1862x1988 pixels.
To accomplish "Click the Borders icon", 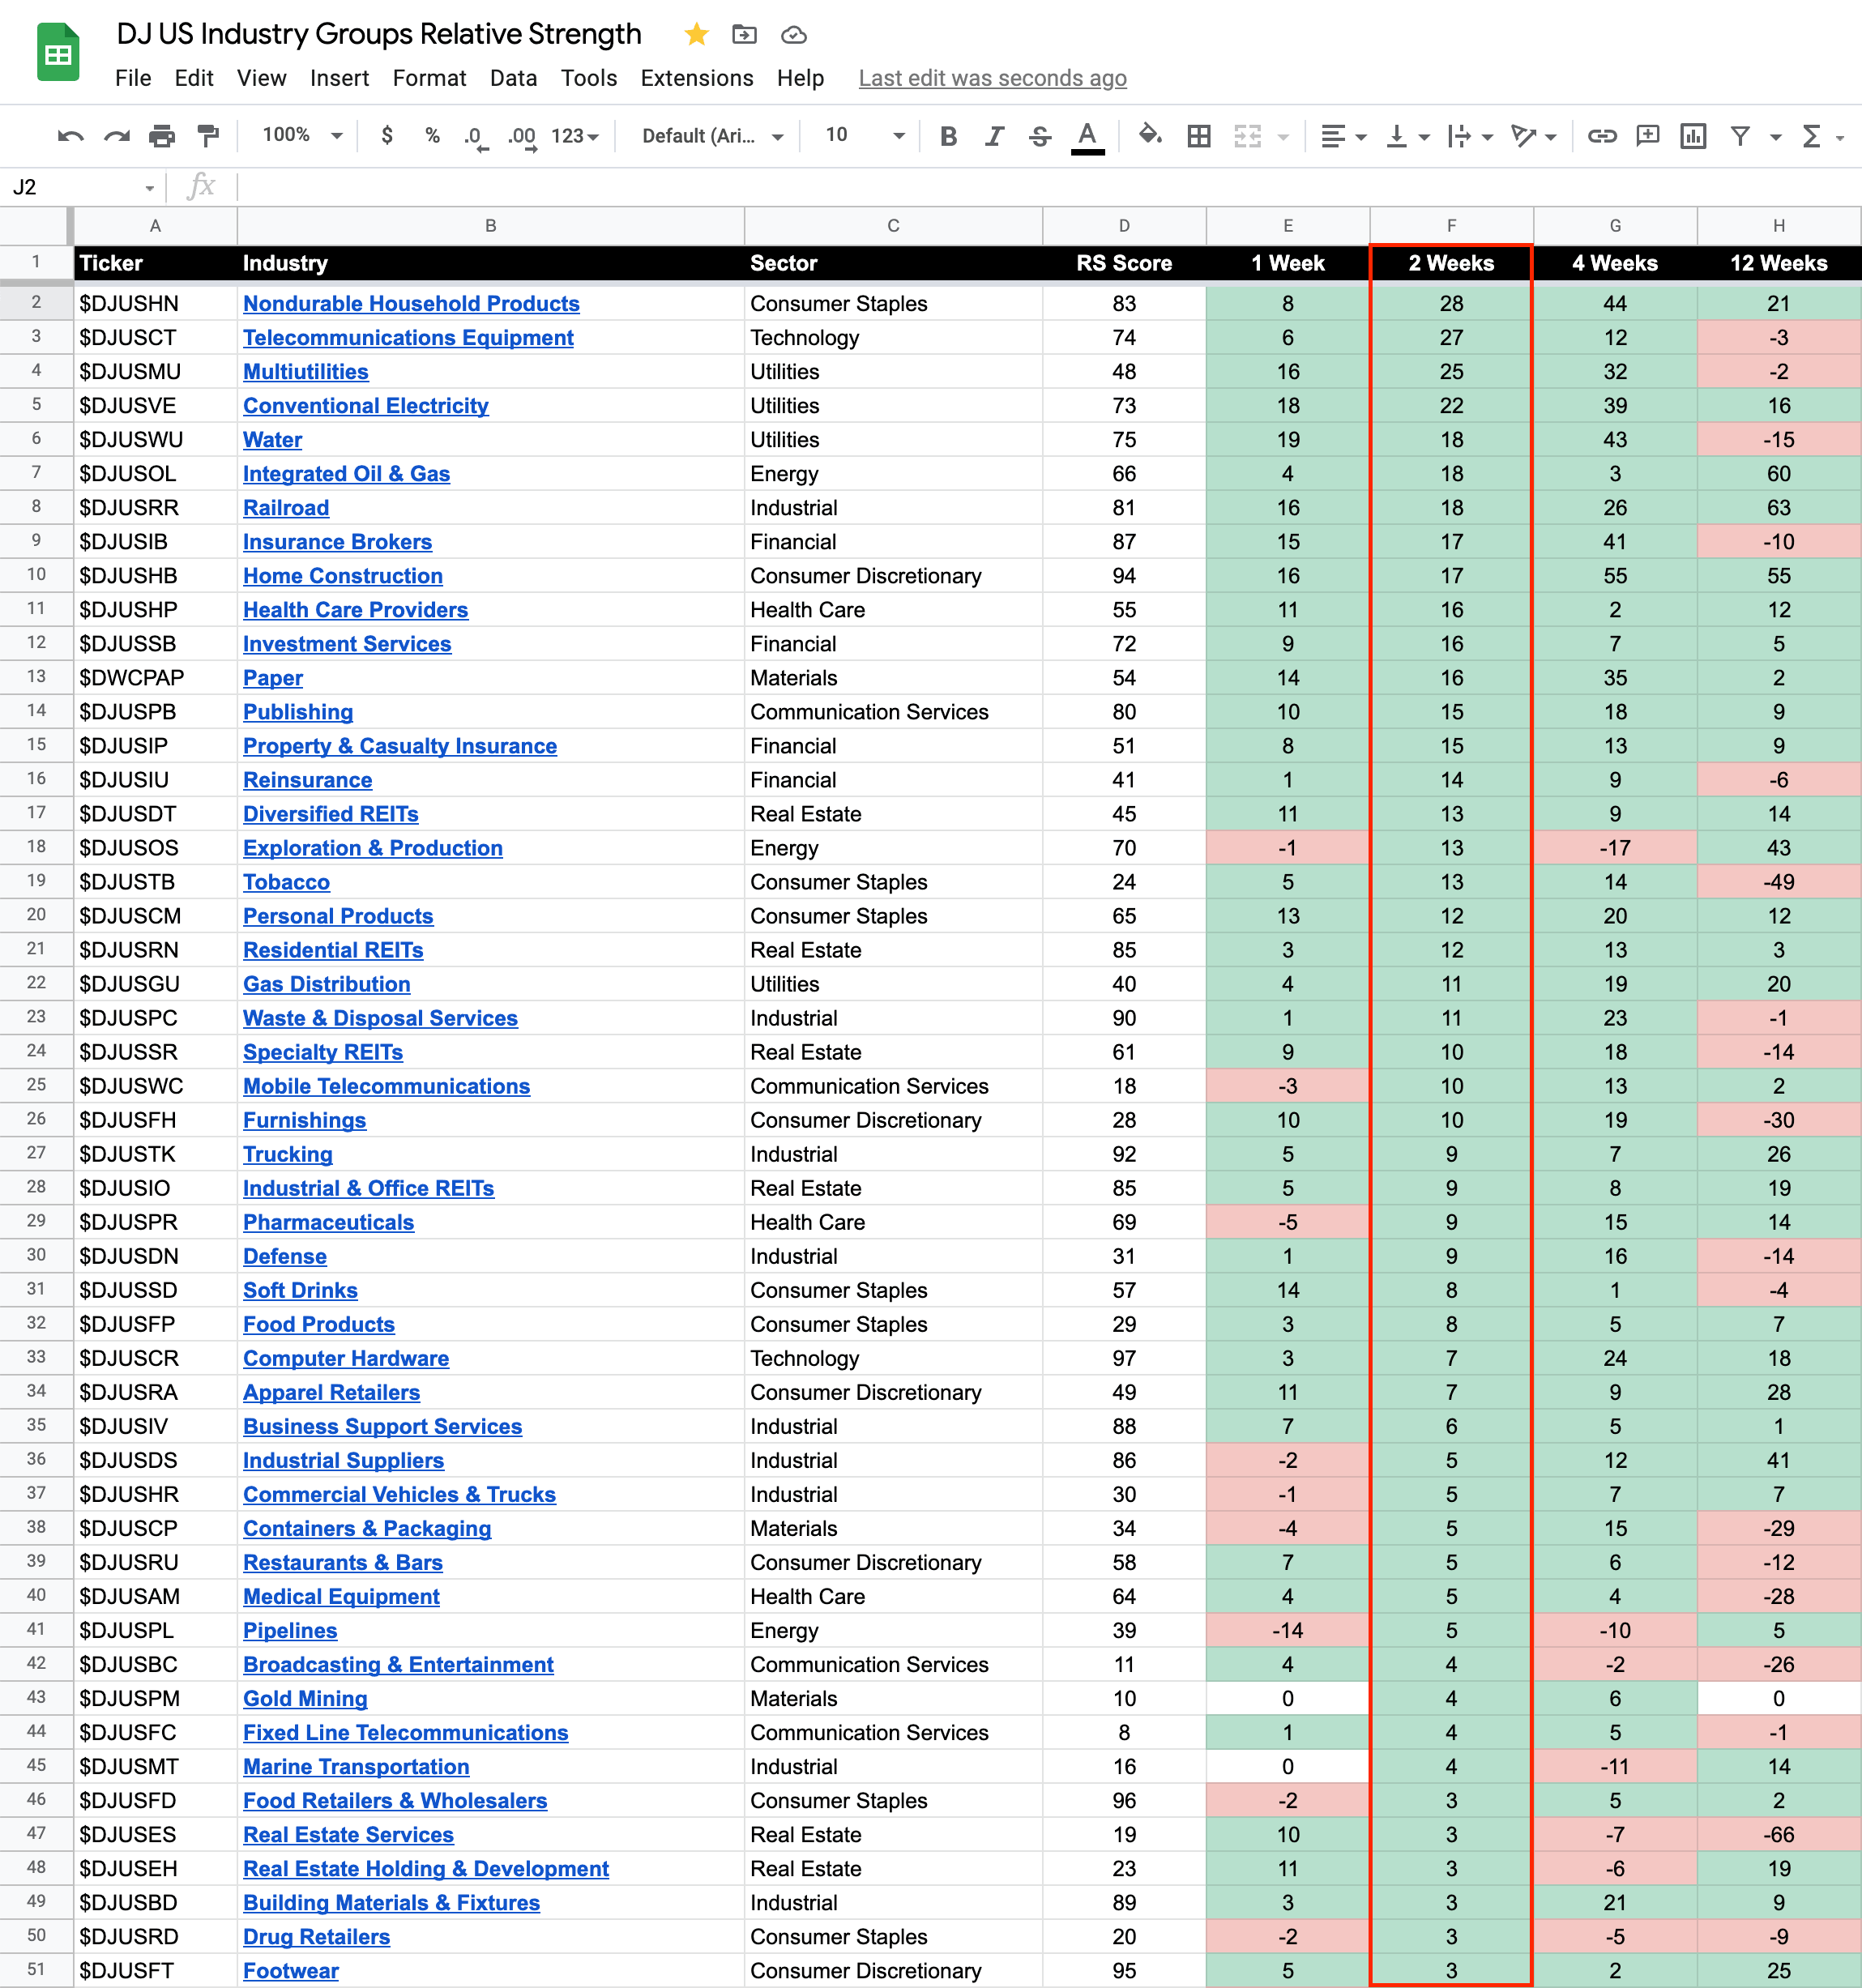I will tap(1199, 136).
